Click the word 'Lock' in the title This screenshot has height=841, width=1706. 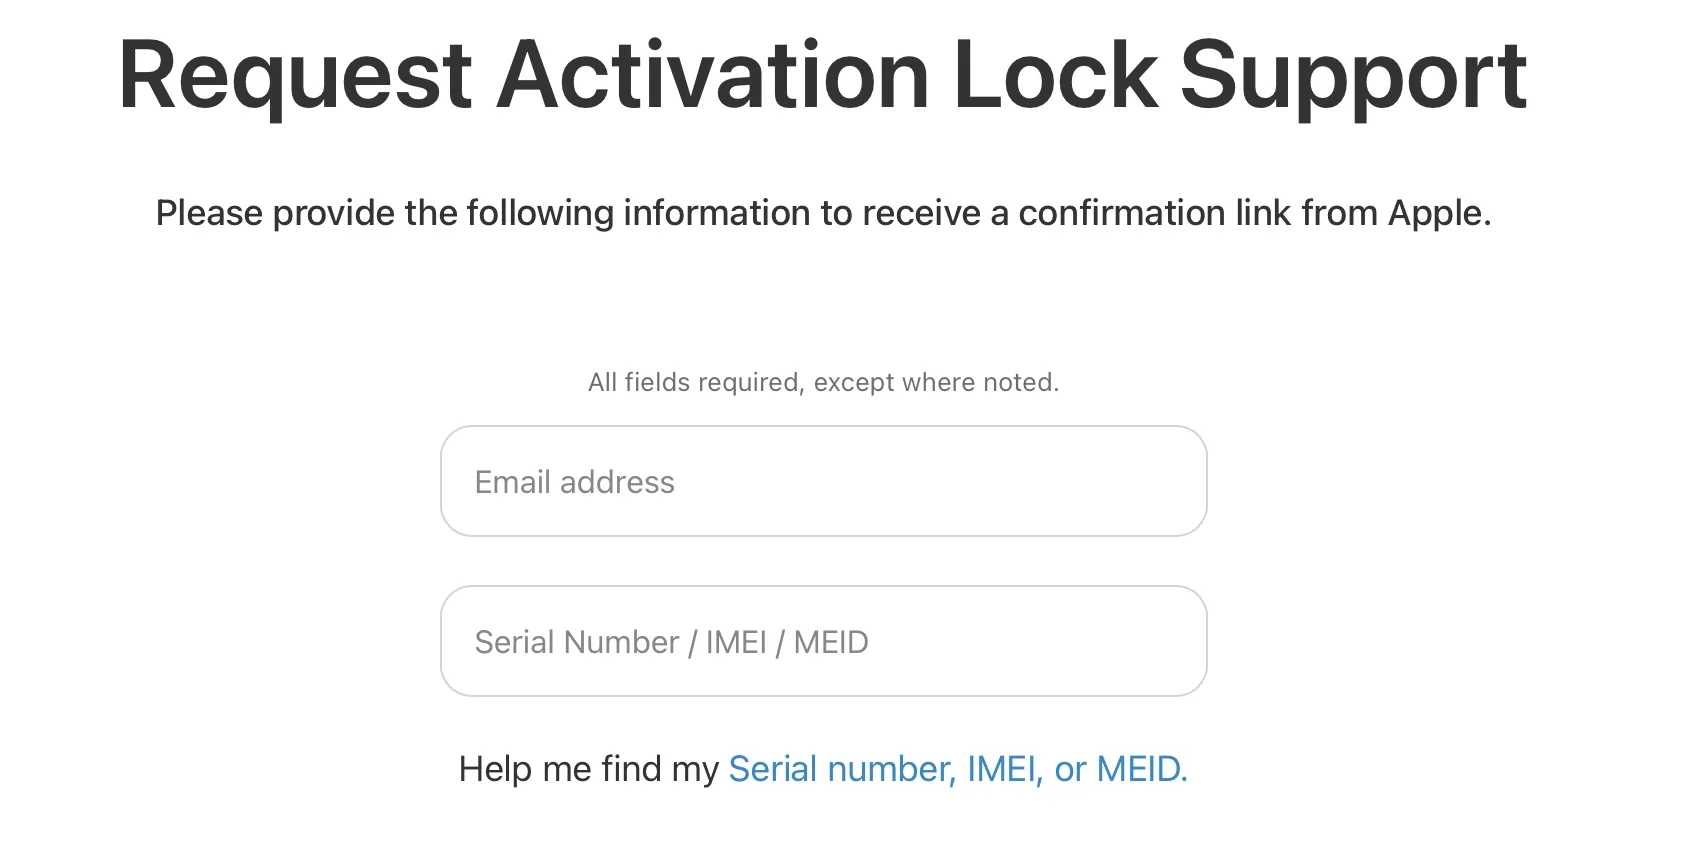coord(1054,75)
